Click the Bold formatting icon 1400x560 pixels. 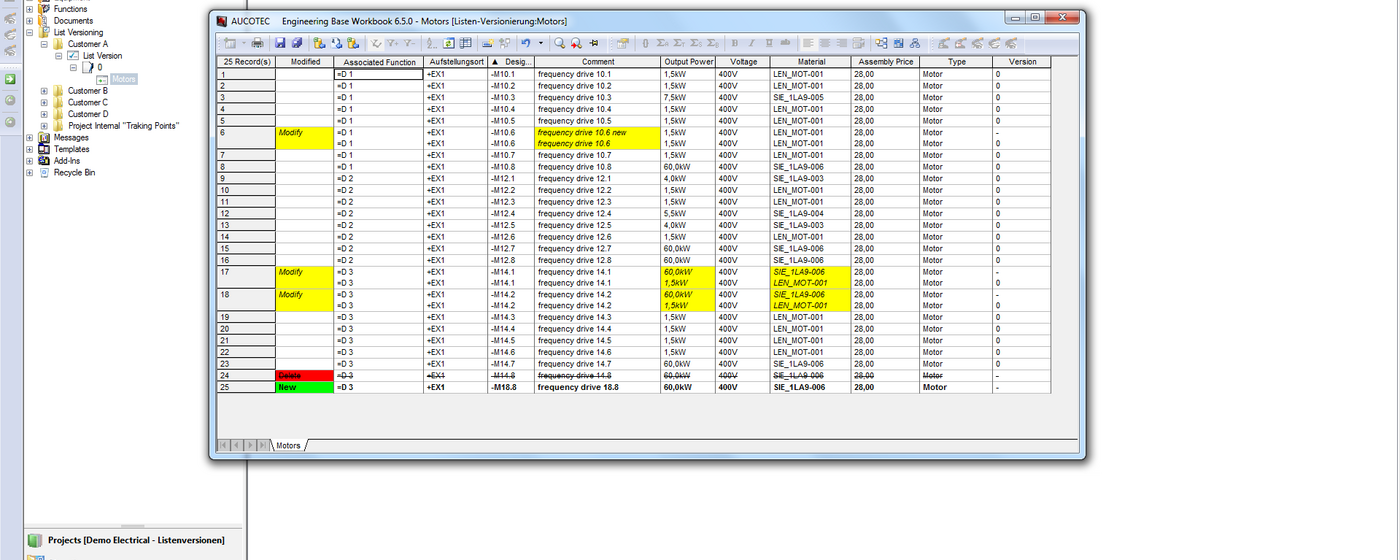click(x=734, y=43)
